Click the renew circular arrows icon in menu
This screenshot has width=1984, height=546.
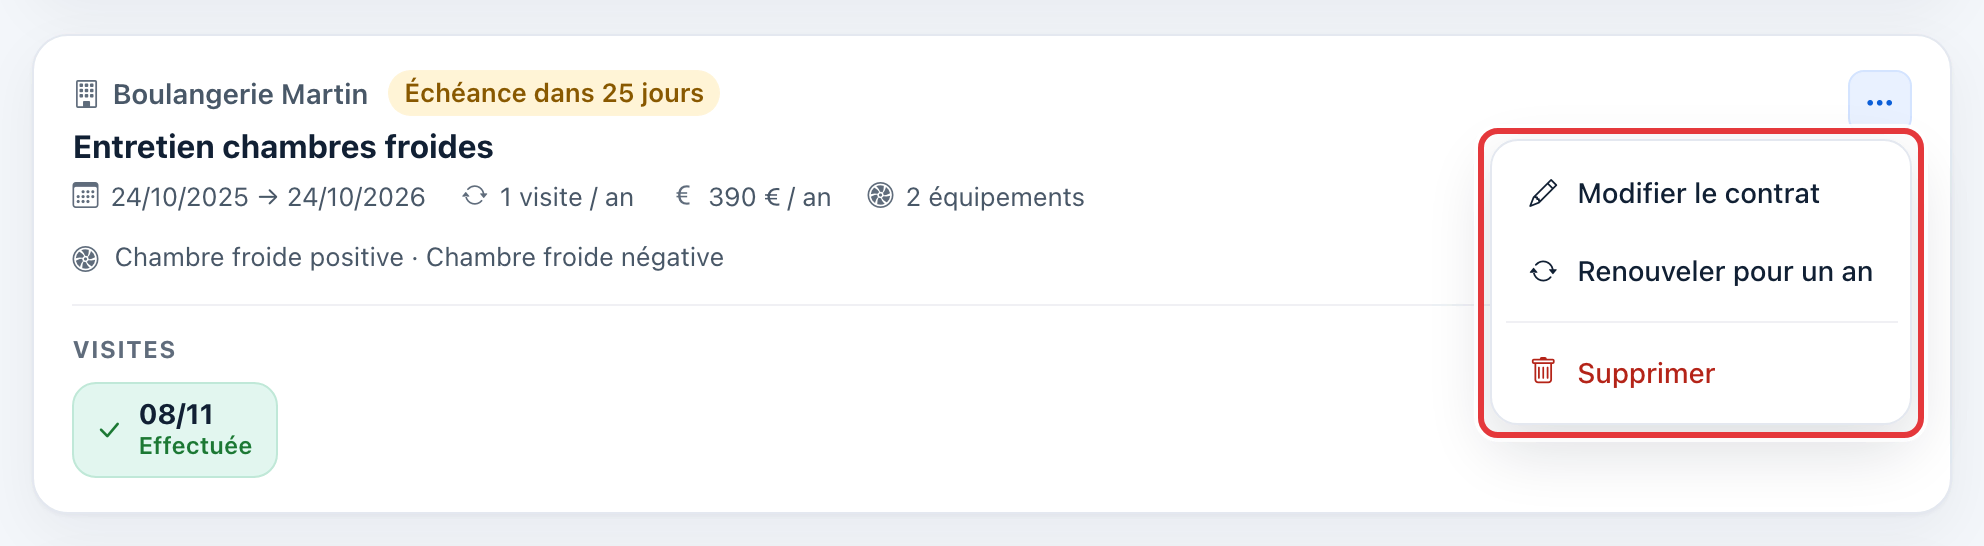point(1543,271)
